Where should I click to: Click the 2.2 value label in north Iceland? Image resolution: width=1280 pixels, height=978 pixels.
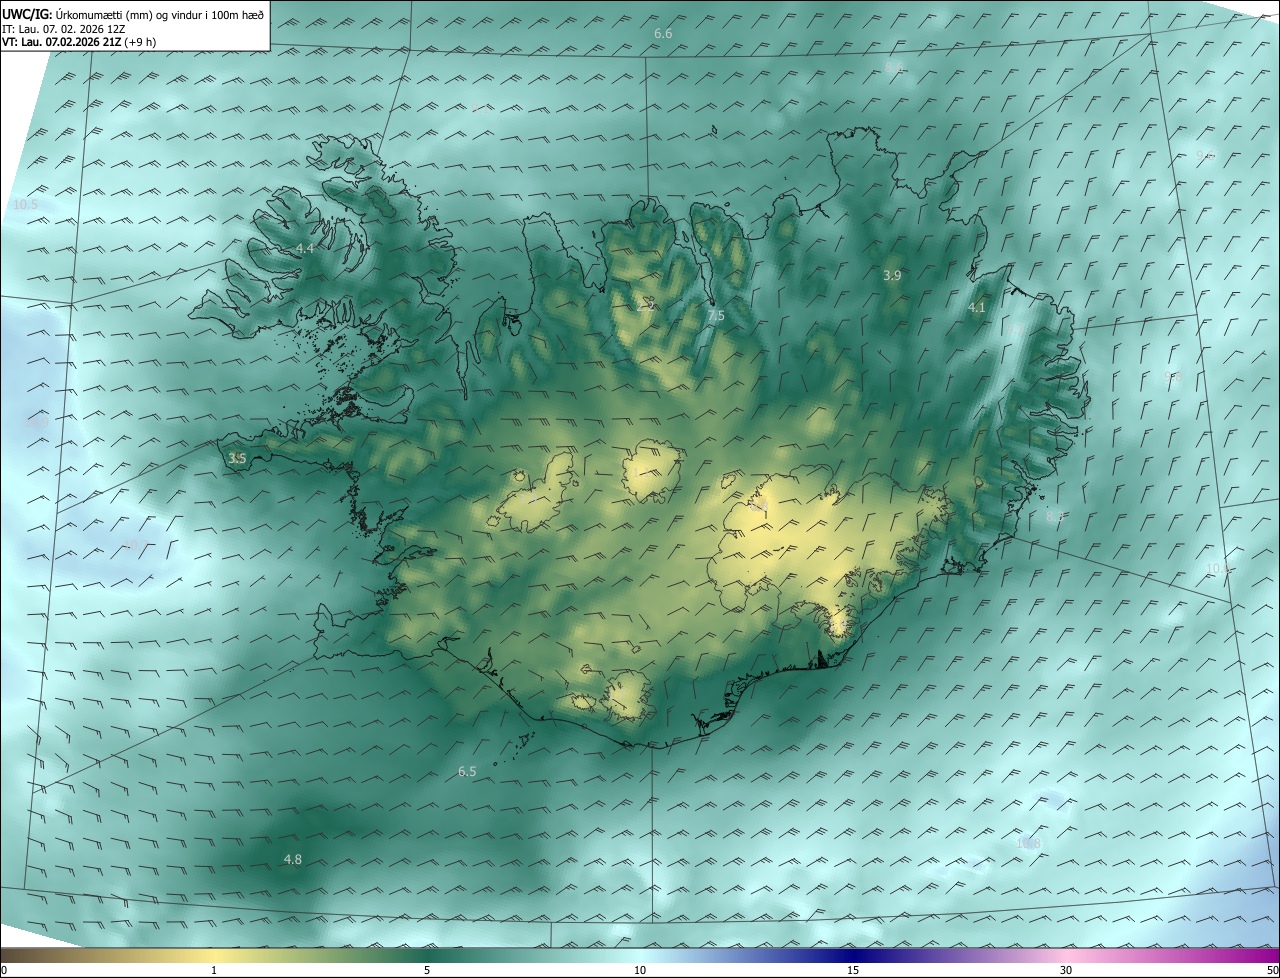[646, 306]
